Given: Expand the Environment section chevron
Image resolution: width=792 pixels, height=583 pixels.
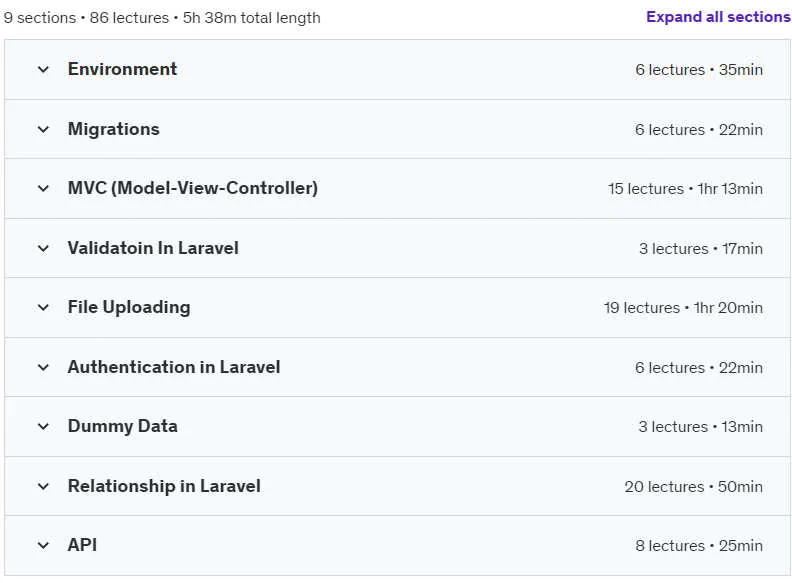Looking at the screenshot, I should click(x=43, y=69).
